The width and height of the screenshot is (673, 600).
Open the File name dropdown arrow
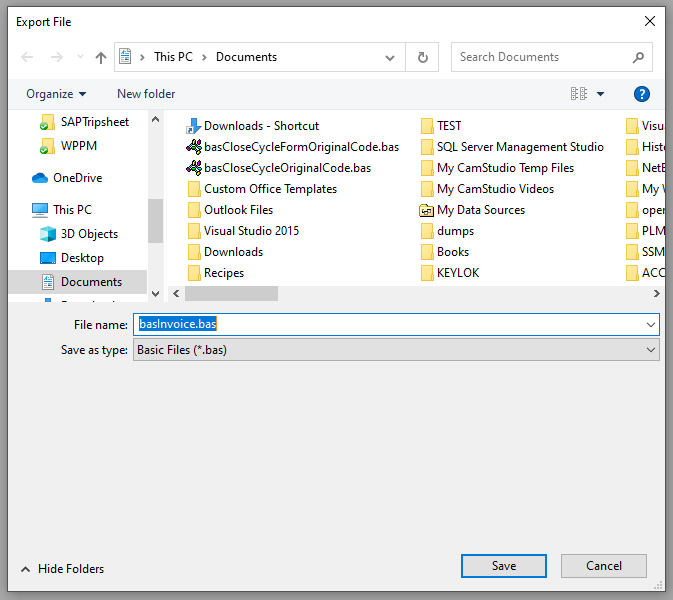pos(651,325)
